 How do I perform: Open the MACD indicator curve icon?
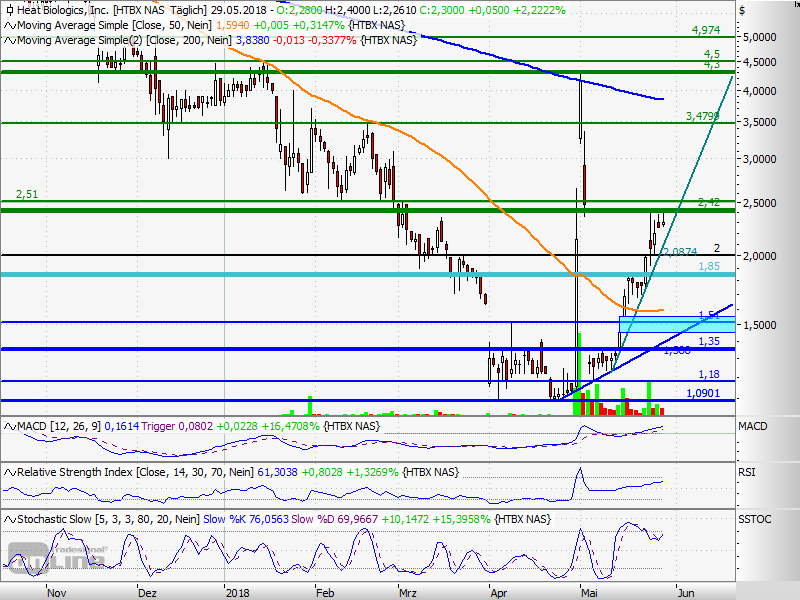[9, 426]
